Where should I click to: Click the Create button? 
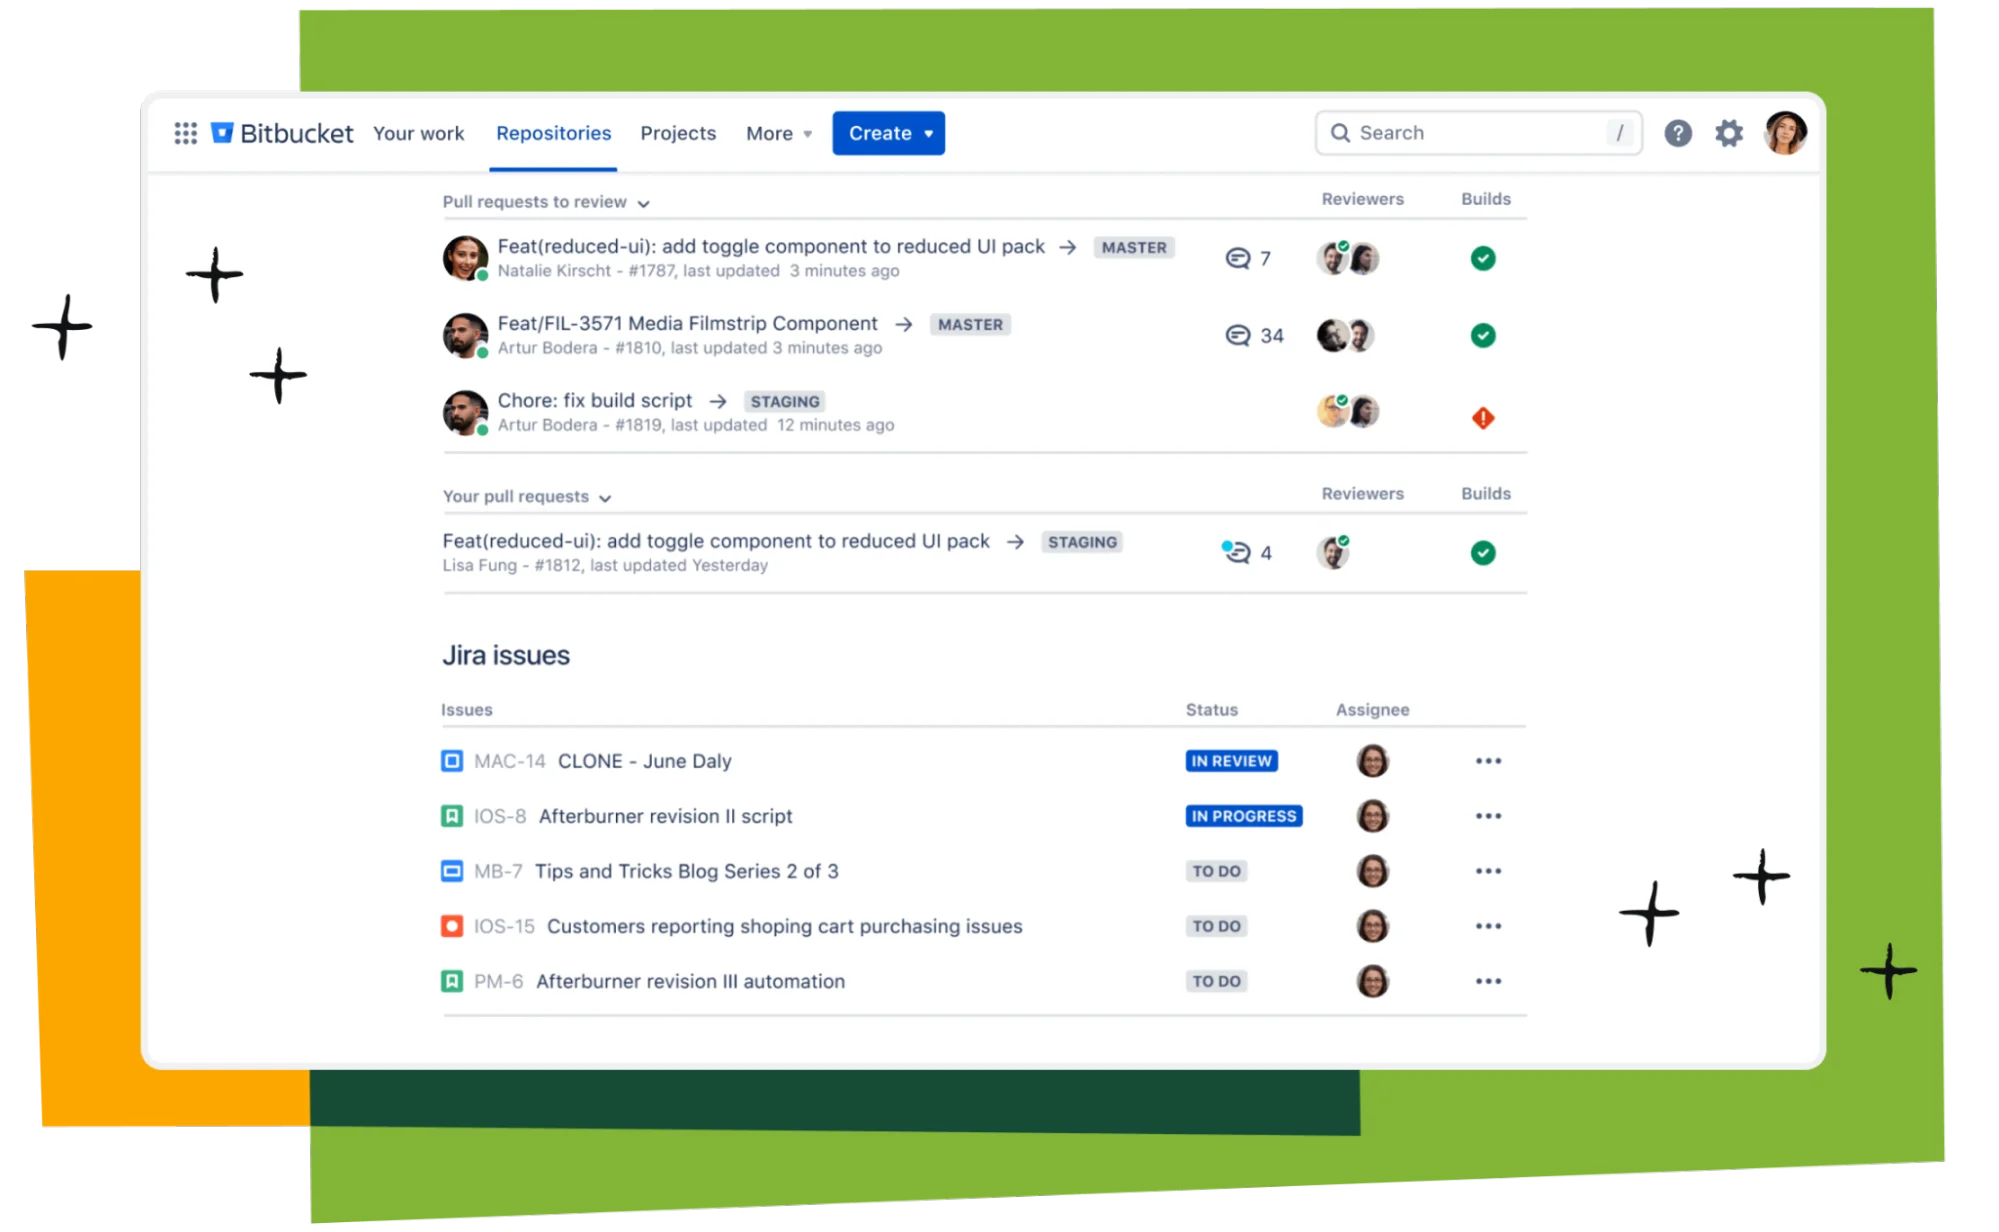click(888, 133)
